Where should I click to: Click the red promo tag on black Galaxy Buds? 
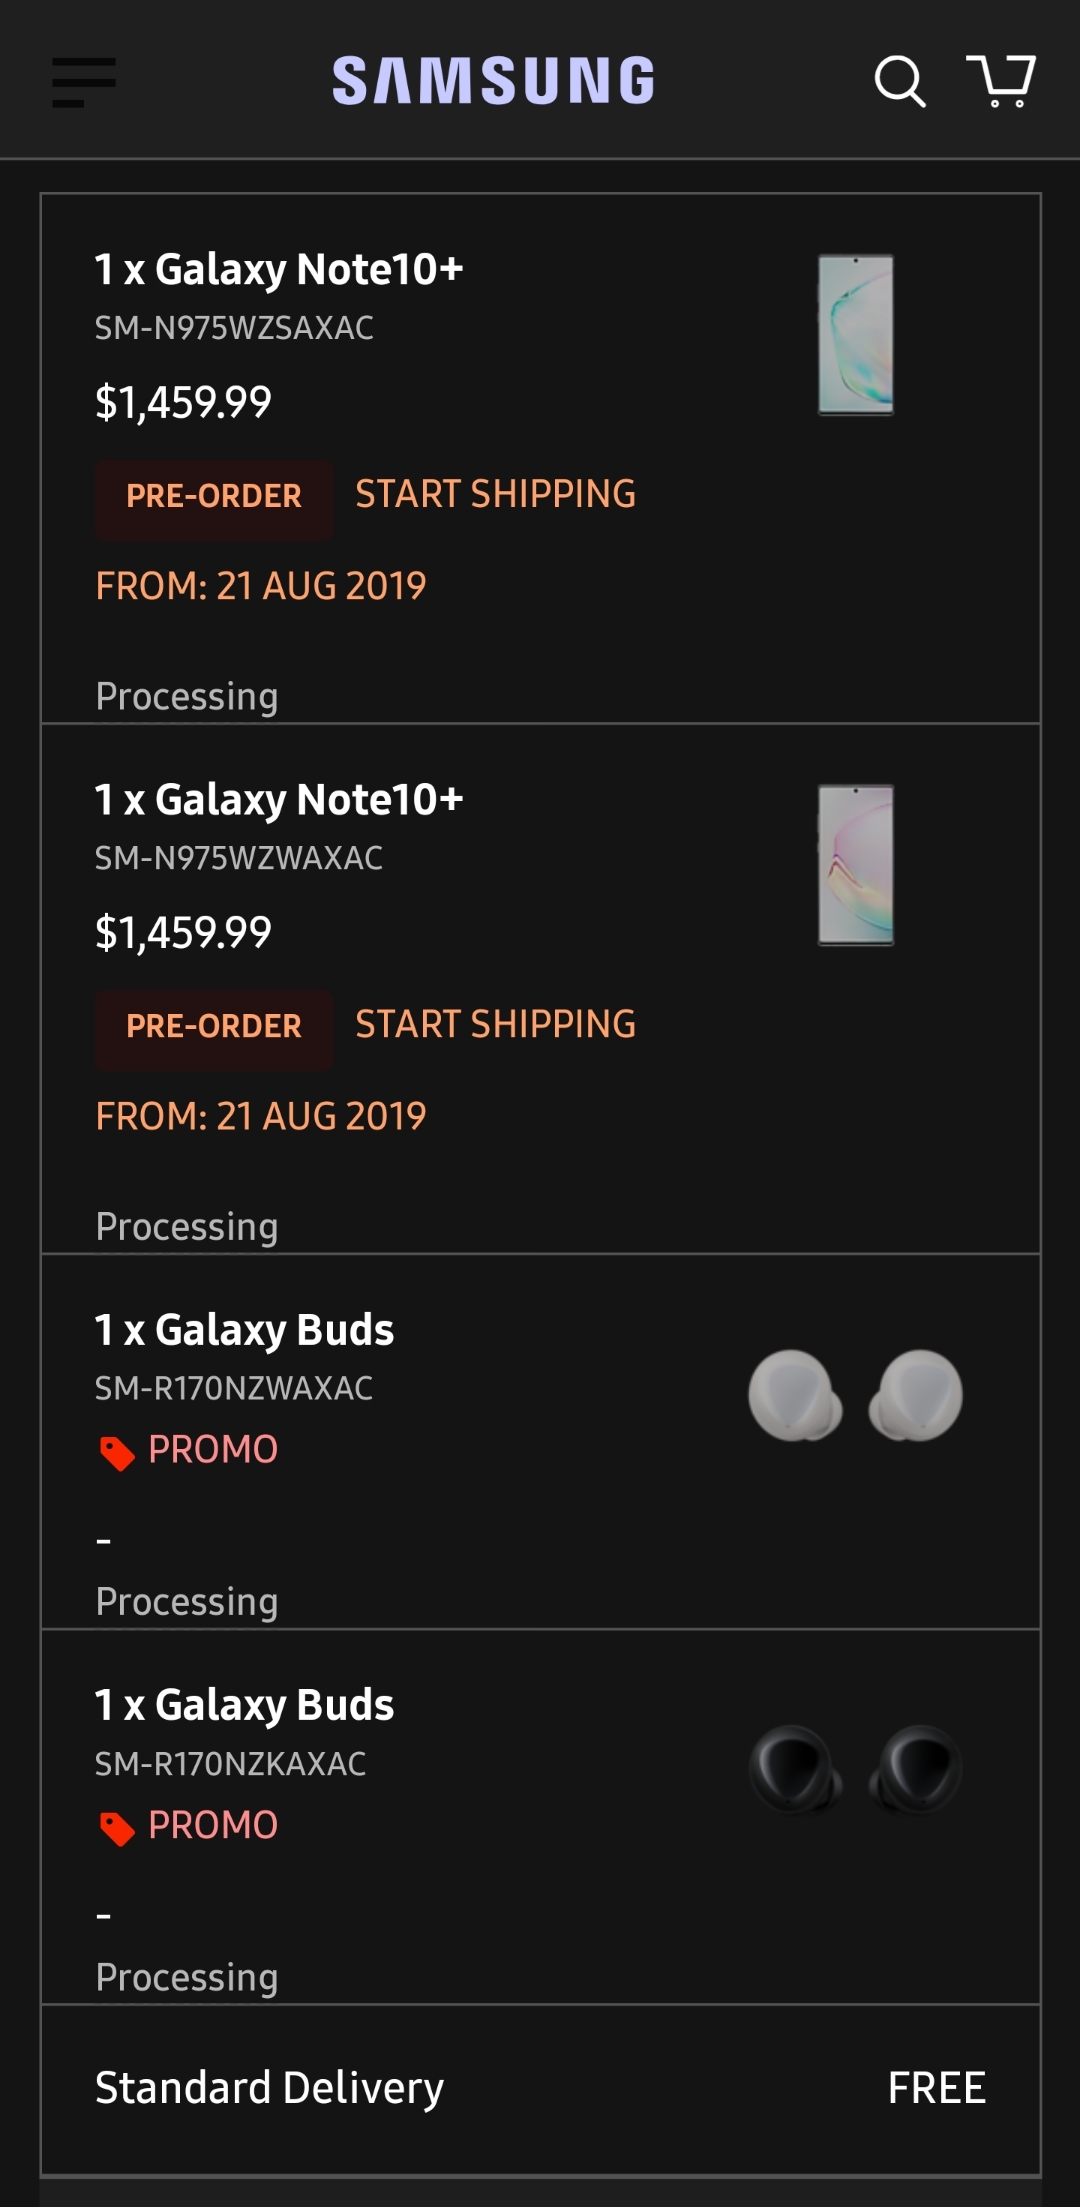click(117, 1828)
